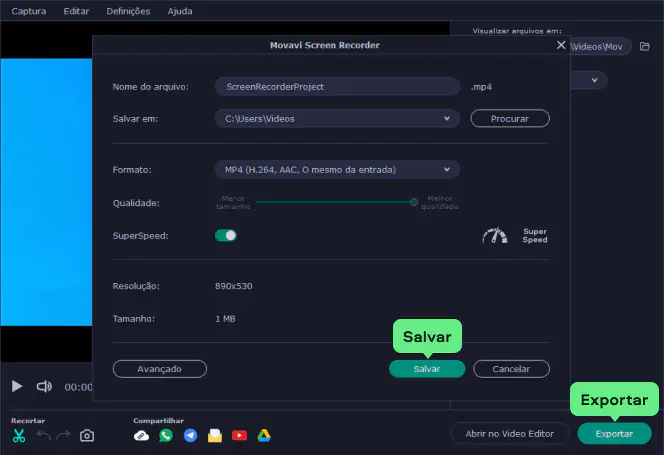This screenshot has height=455, width=664.
Task: Open the Definições menu
Action: tap(128, 11)
